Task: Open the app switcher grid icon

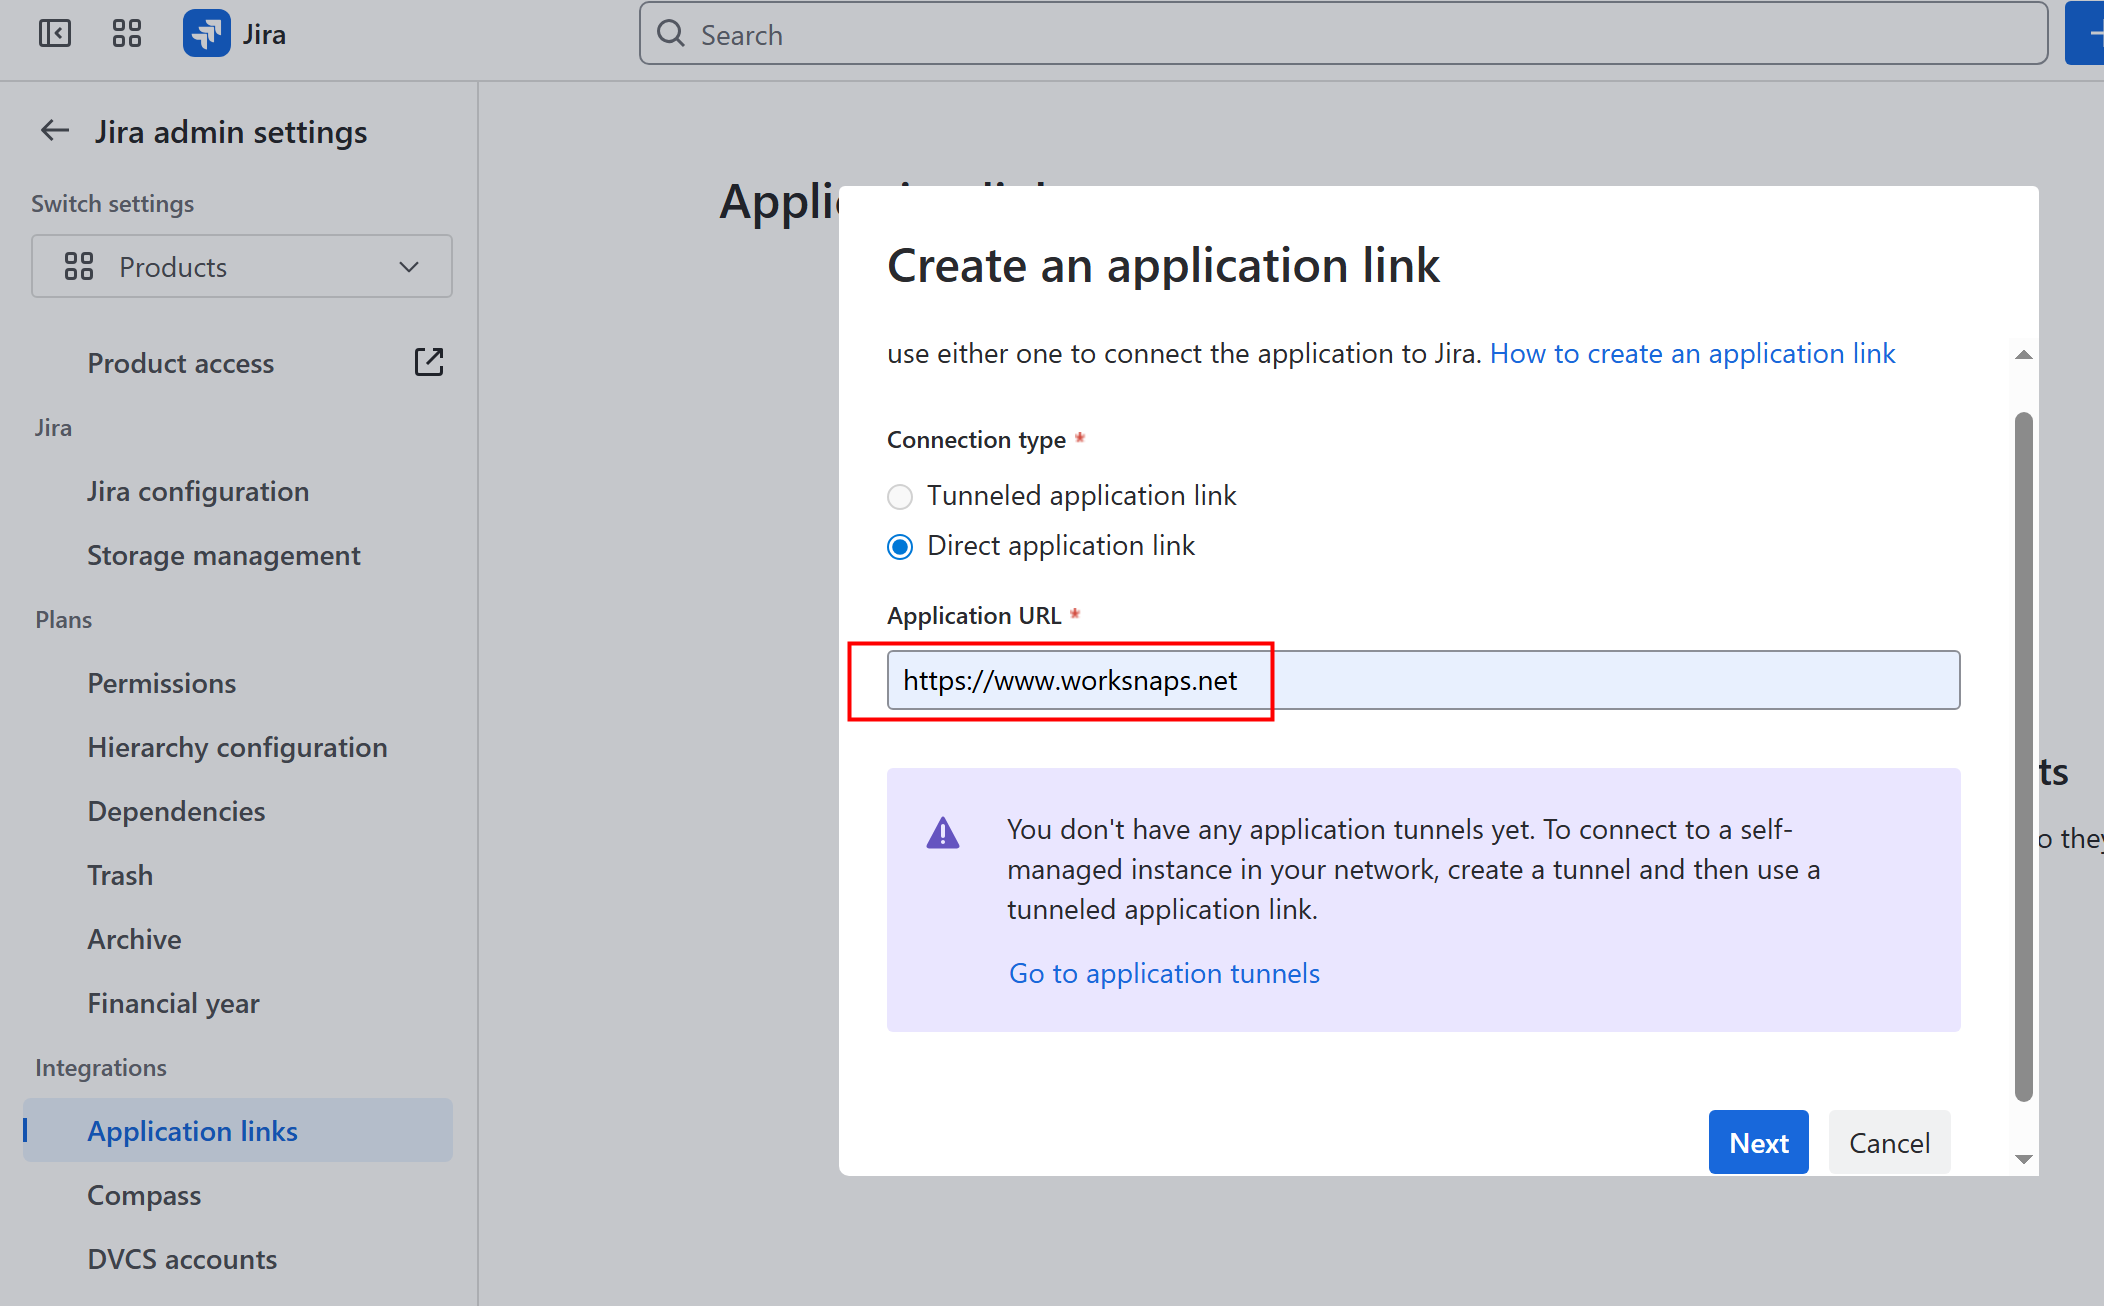Action: coord(127,34)
